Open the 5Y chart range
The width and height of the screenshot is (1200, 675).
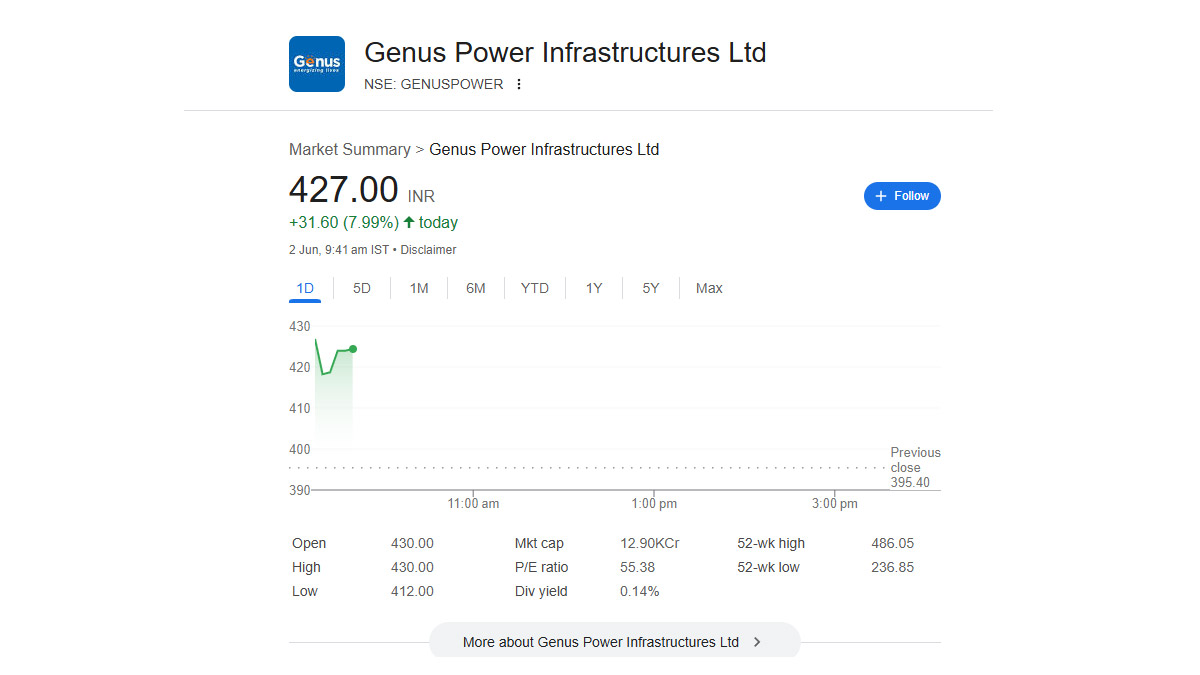651,288
